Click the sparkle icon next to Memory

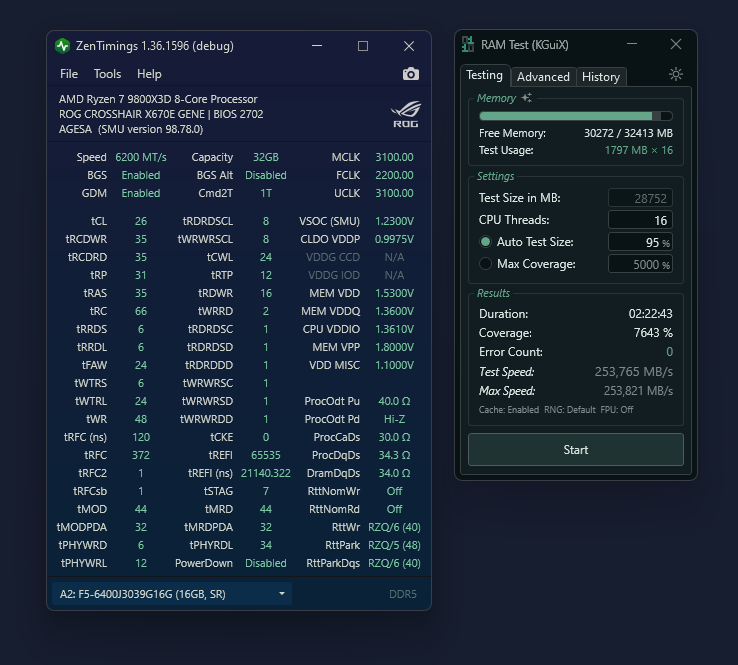[x=527, y=98]
